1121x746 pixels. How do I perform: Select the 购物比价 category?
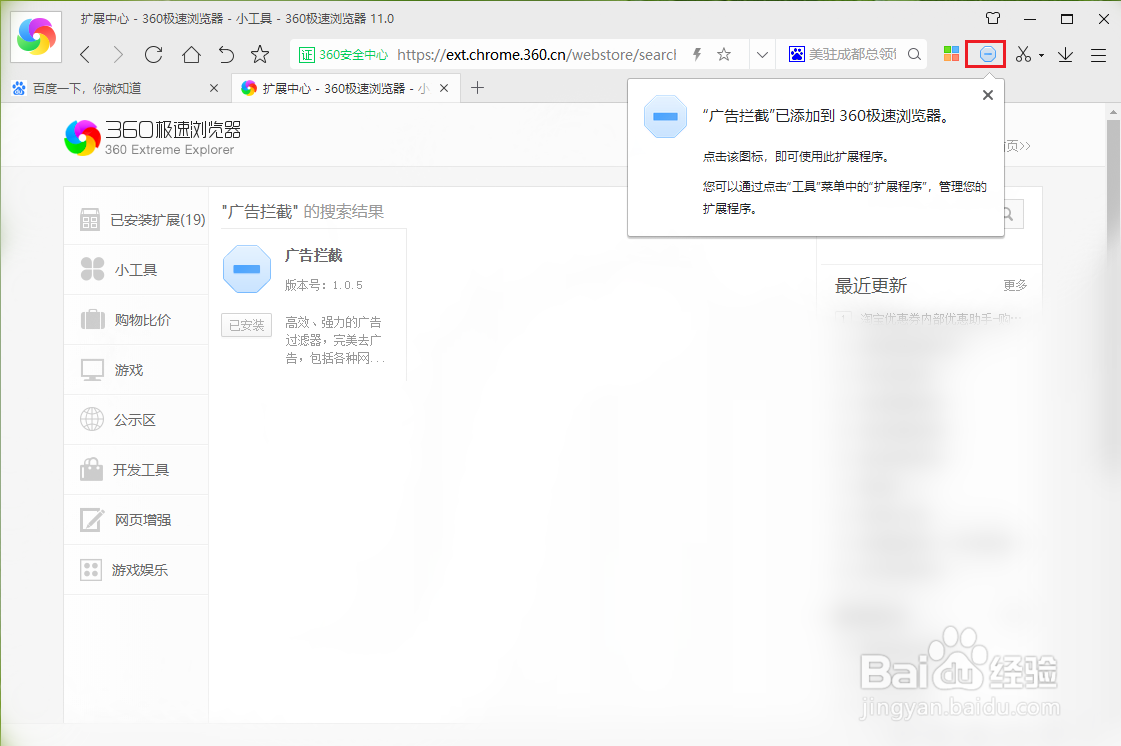click(x=136, y=320)
